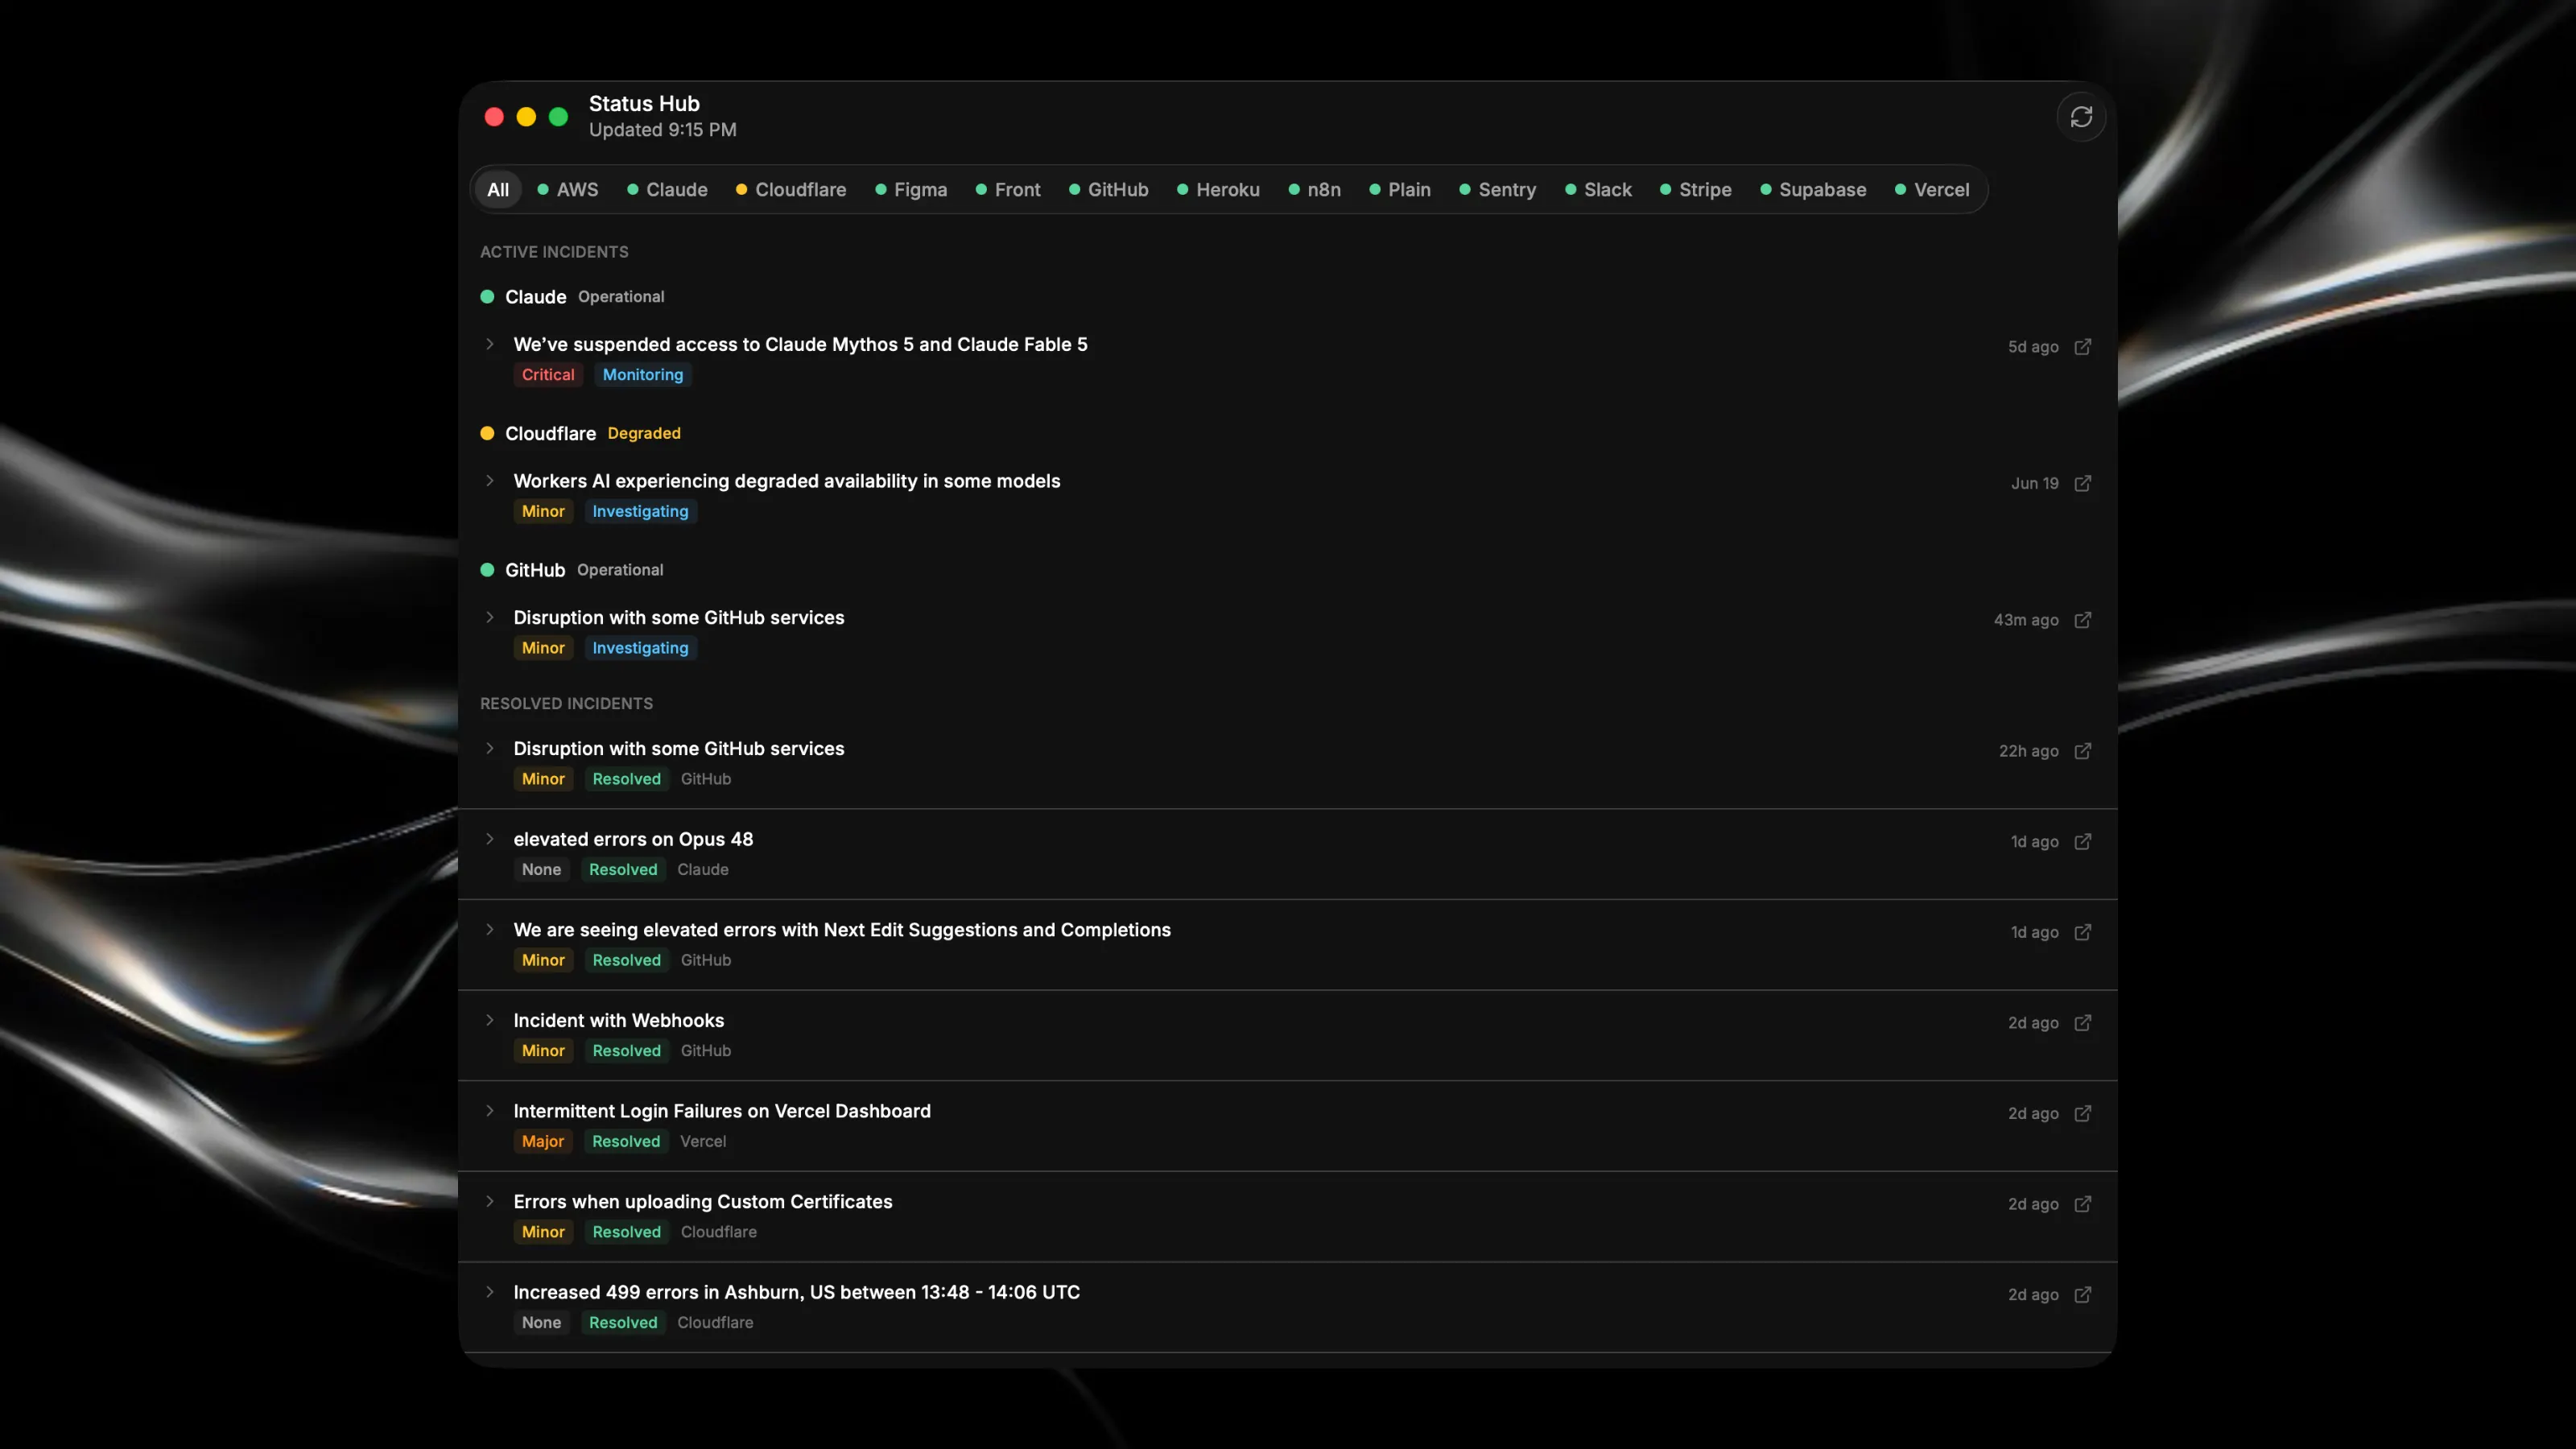Click the Cloudflare active incidents header

[x=580, y=433]
